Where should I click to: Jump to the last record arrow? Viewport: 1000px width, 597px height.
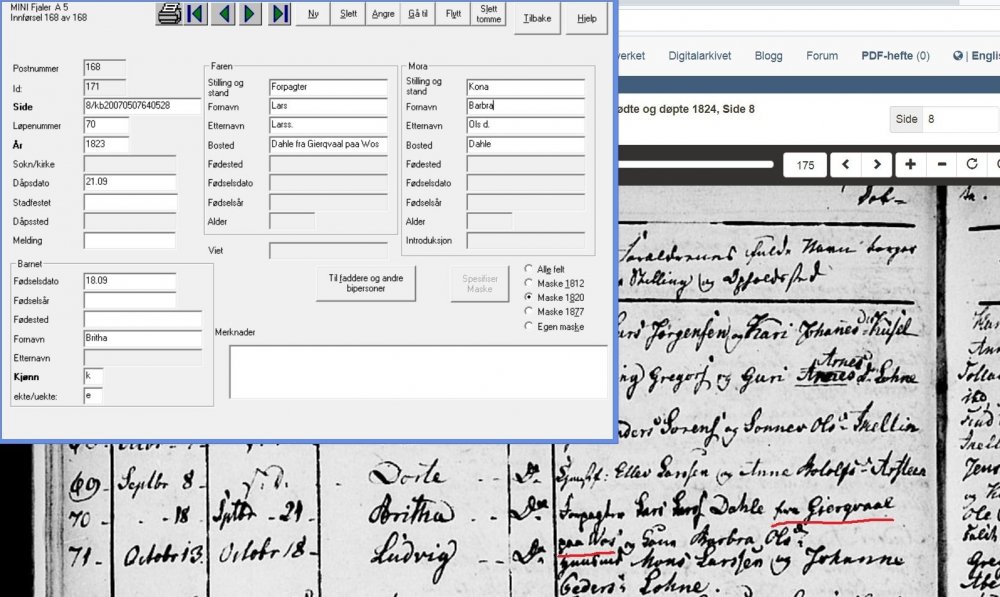(279, 14)
